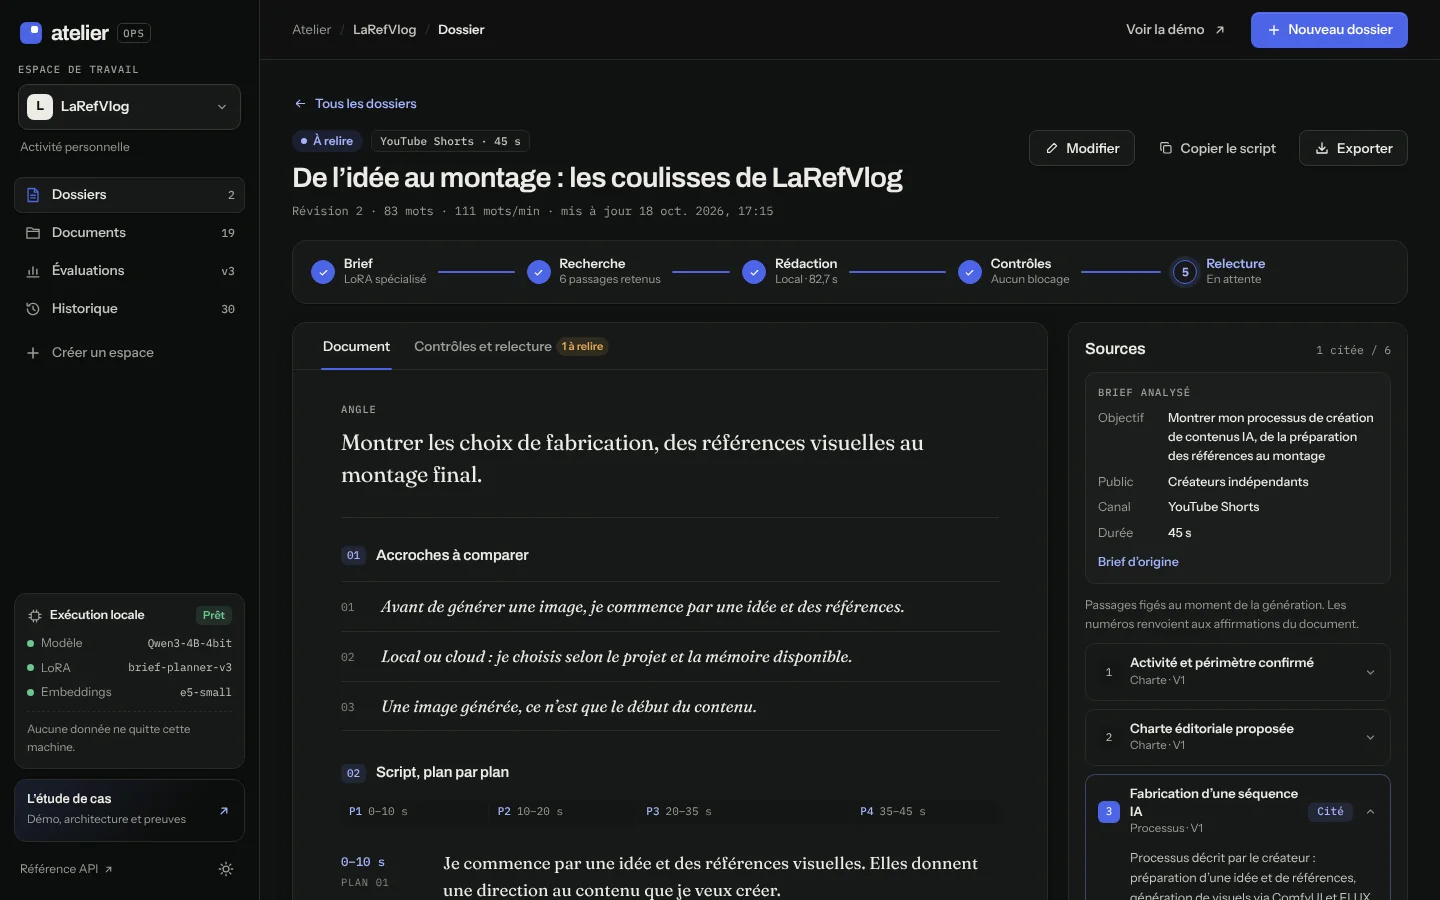Viewport: 1440px width, 900px height.
Task: Select hook 03 'Une image générée'
Action: click(x=670, y=707)
